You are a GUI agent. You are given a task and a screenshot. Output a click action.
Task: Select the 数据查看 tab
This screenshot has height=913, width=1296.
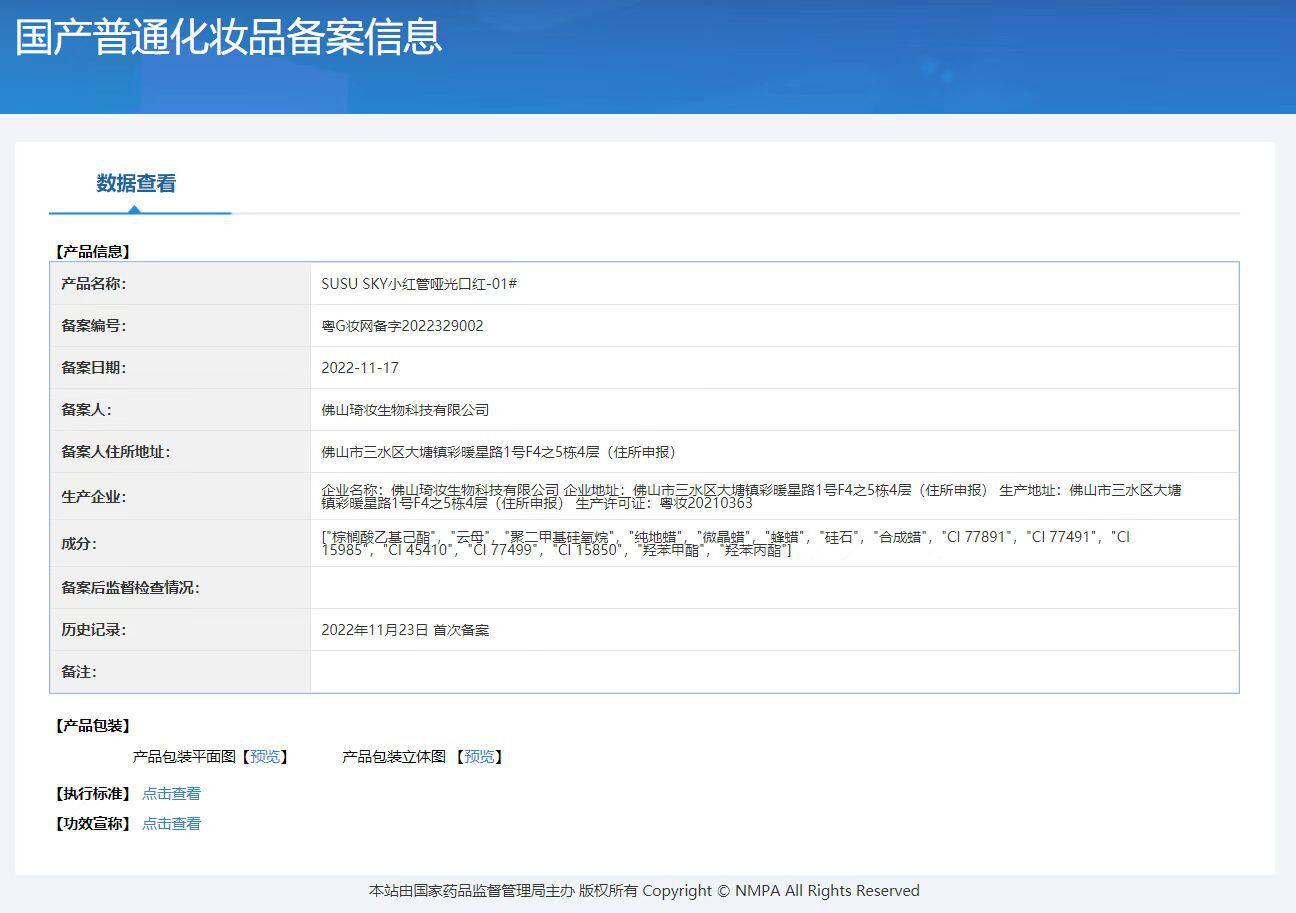point(137,184)
